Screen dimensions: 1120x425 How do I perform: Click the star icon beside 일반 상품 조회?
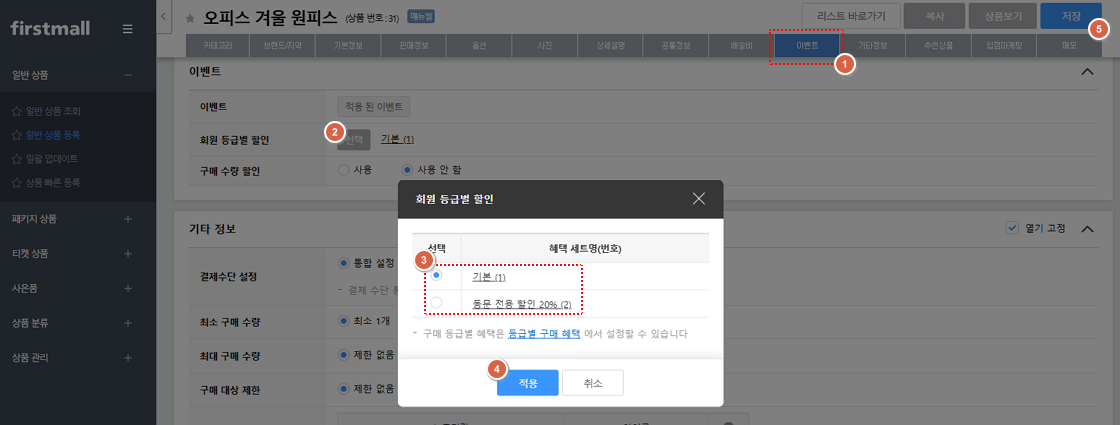point(17,111)
